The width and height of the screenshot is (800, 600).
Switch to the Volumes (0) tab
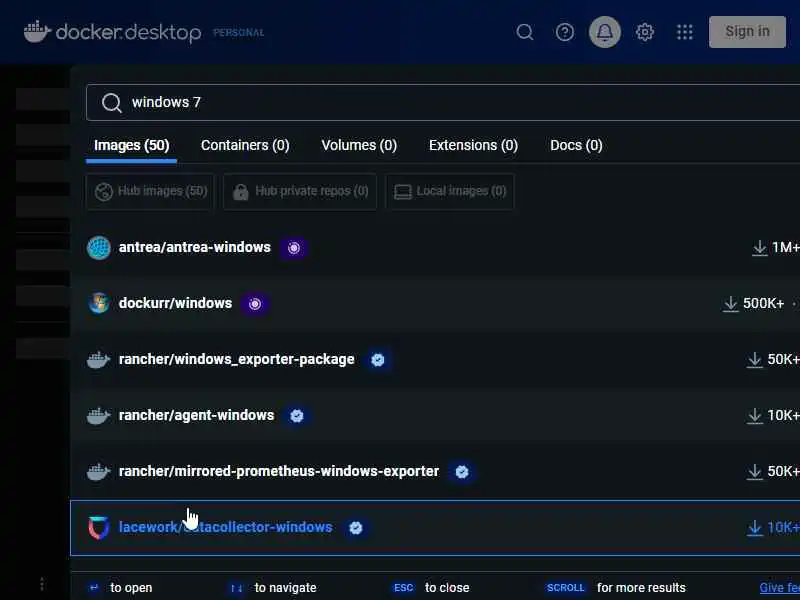pyautogui.click(x=359, y=145)
